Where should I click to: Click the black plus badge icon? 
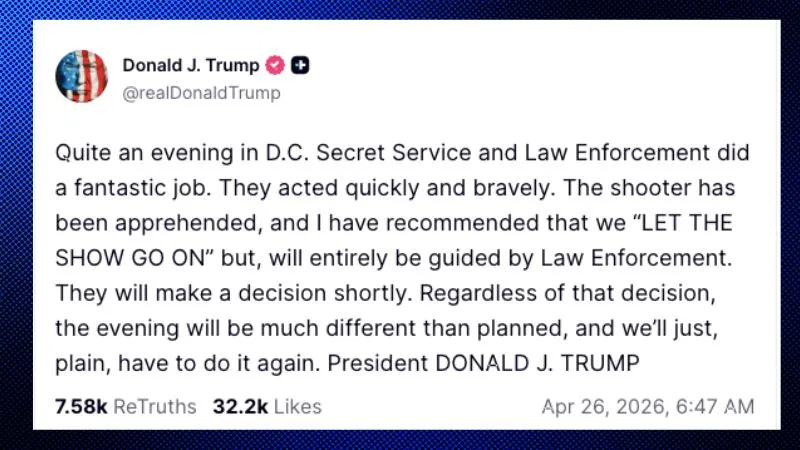pyautogui.click(x=300, y=66)
